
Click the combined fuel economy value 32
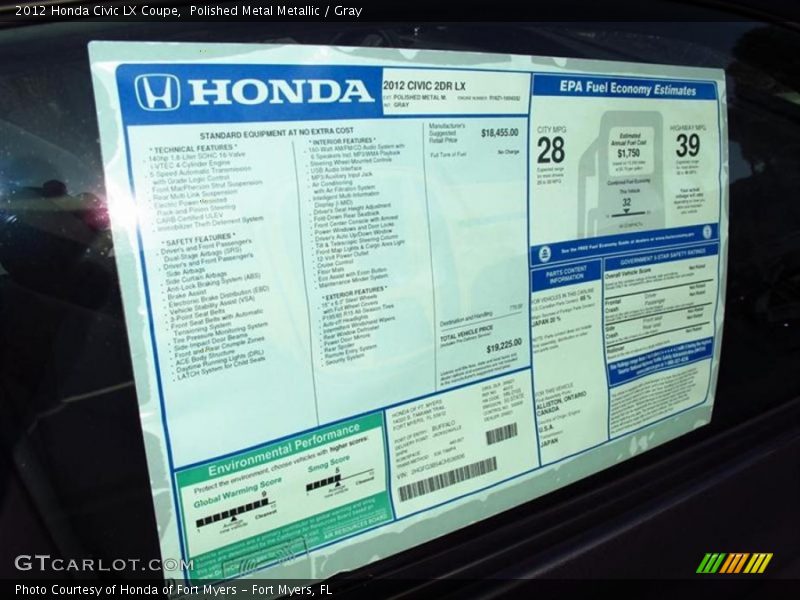pos(627,203)
